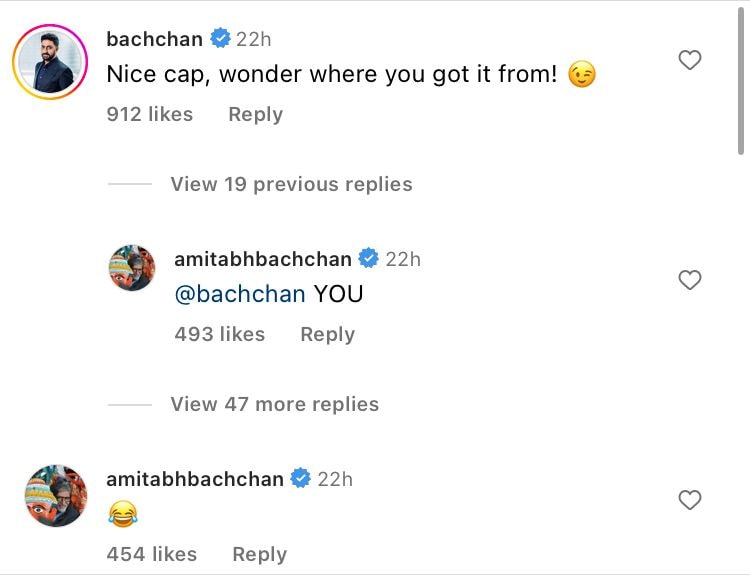Screen dimensions: 750x581
Task: Reply to amitabhbachchan's "YOU" comment
Action: [327, 334]
